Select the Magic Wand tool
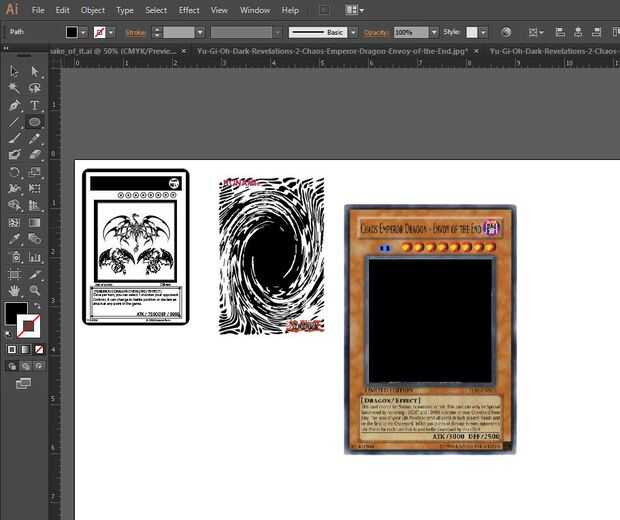620x520 pixels. click(x=14, y=88)
